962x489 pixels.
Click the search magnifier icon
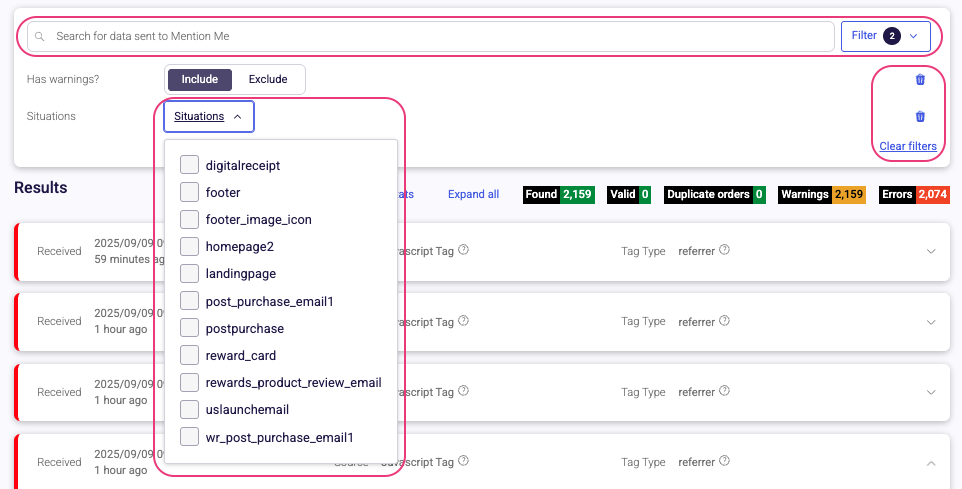pos(40,36)
